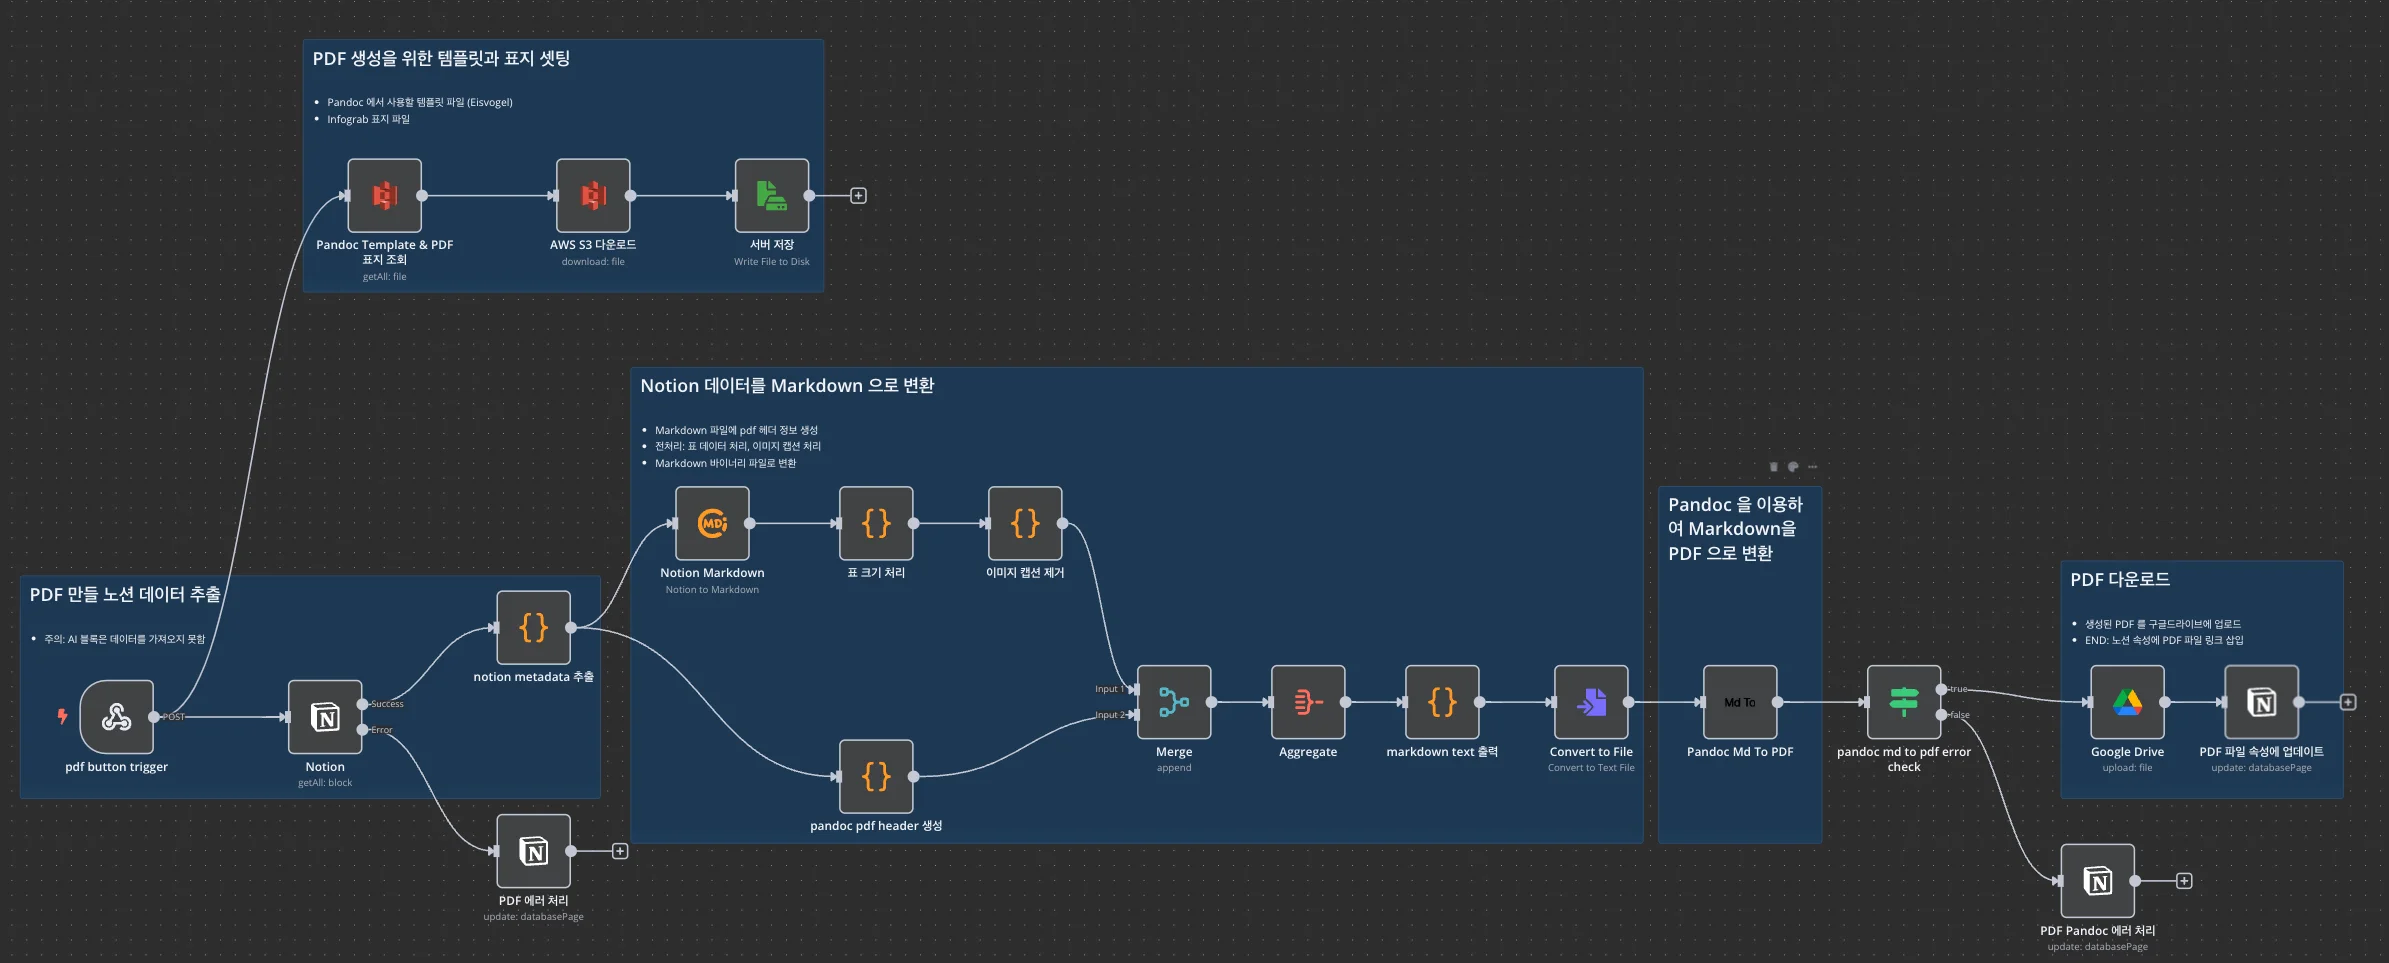
Task: Select the AWS S3 다운로드 node
Action: coord(593,196)
